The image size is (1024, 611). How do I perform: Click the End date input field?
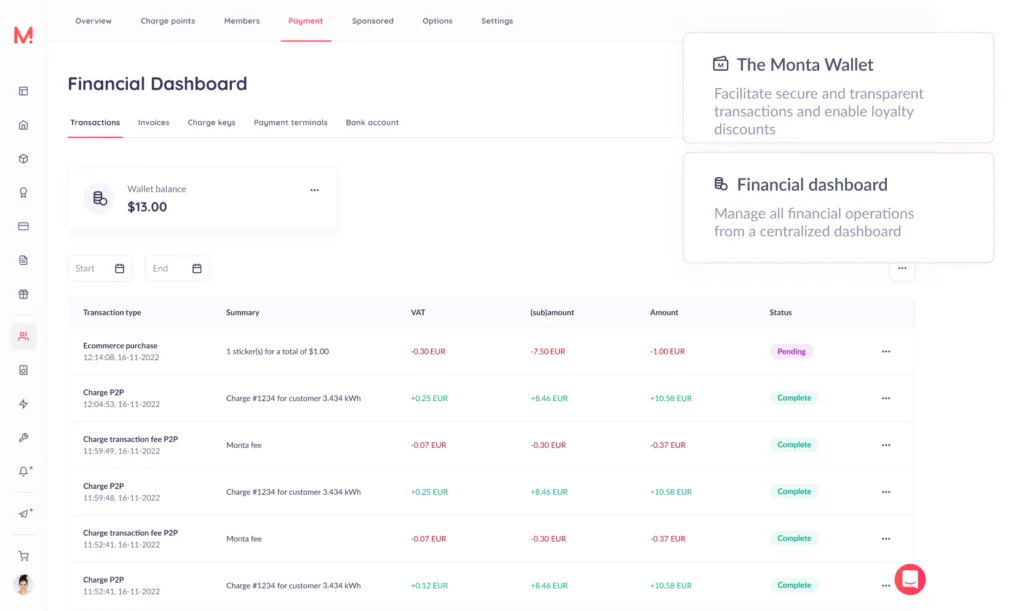[177, 268]
